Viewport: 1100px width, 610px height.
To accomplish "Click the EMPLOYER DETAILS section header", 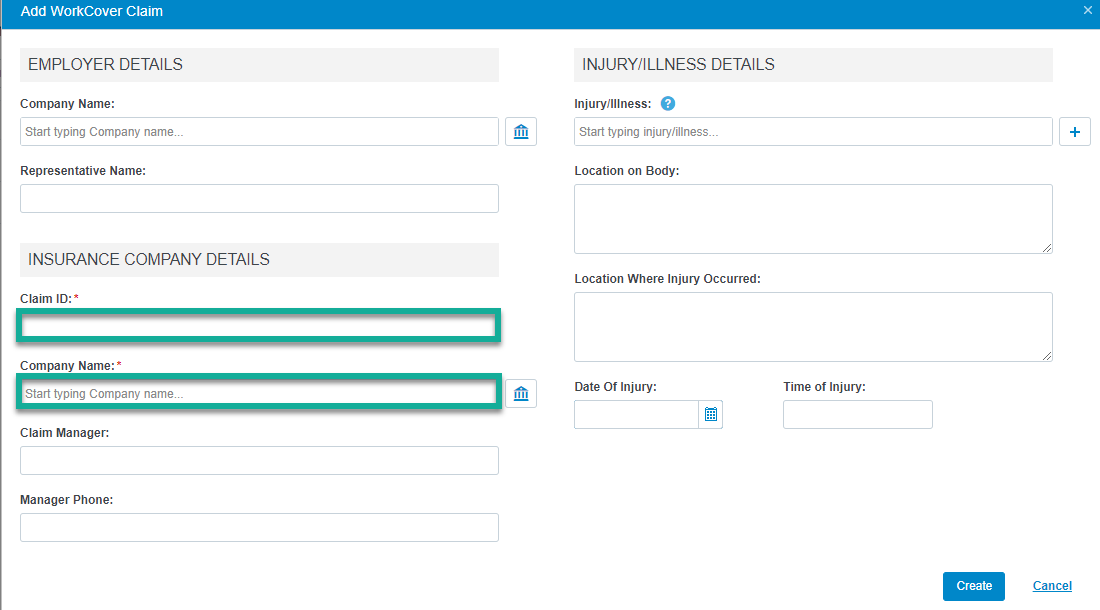I will click(260, 65).
